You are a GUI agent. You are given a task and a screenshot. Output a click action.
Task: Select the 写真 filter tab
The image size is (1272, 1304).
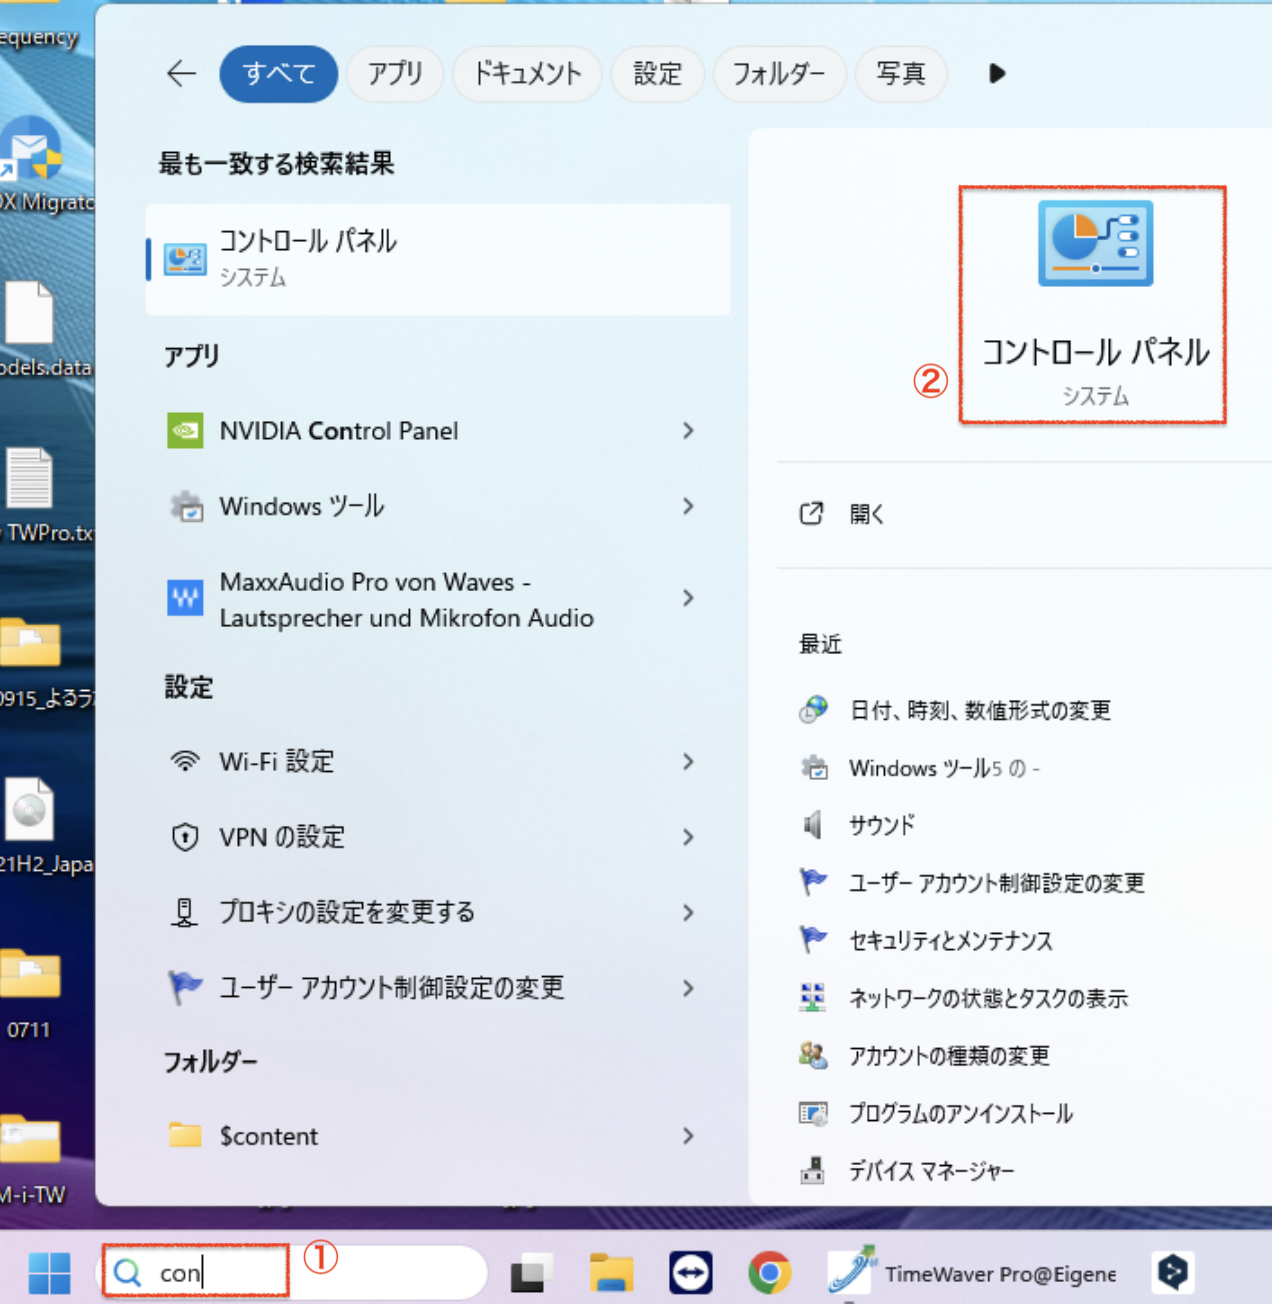[901, 73]
